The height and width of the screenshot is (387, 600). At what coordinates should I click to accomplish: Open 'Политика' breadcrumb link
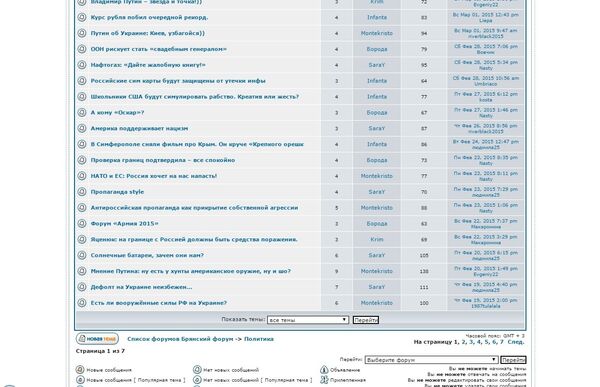259,339
